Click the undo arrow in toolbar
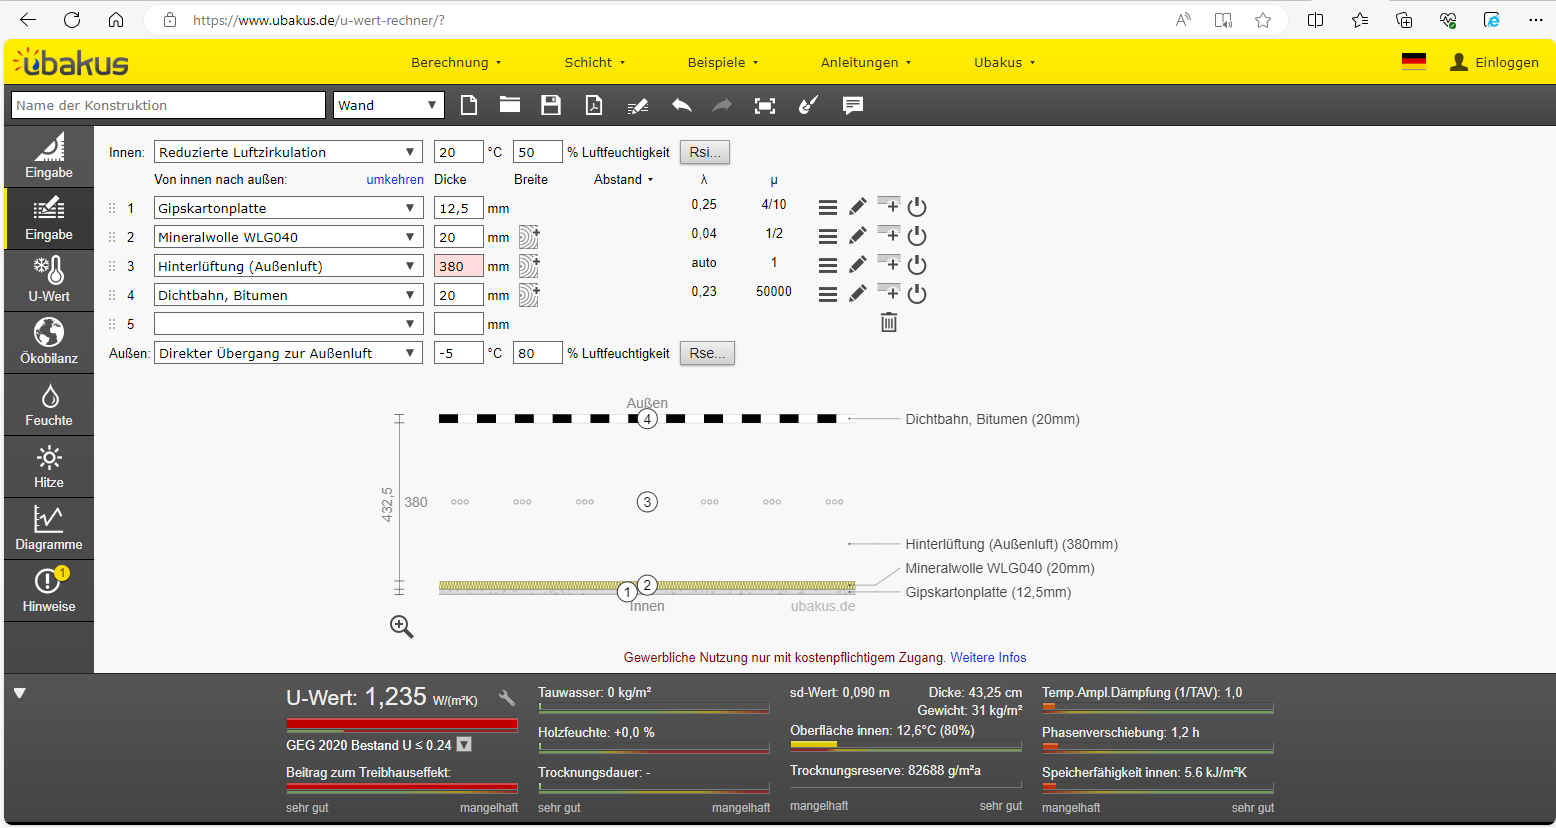The width and height of the screenshot is (1556, 828). click(x=682, y=105)
